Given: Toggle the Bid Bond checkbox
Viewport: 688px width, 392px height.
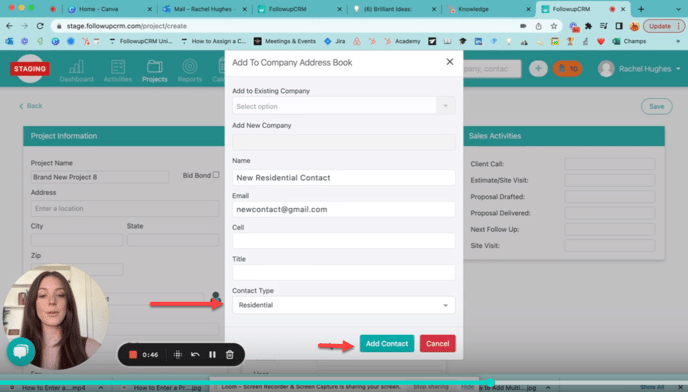Looking at the screenshot, I should [216, 175].
